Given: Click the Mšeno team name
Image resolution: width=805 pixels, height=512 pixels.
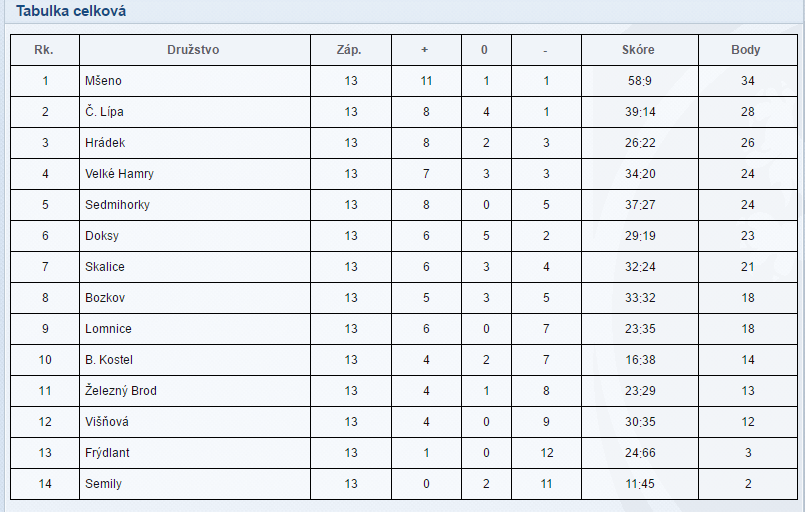Looking at the screenshot, I should [x=103, y=81].
